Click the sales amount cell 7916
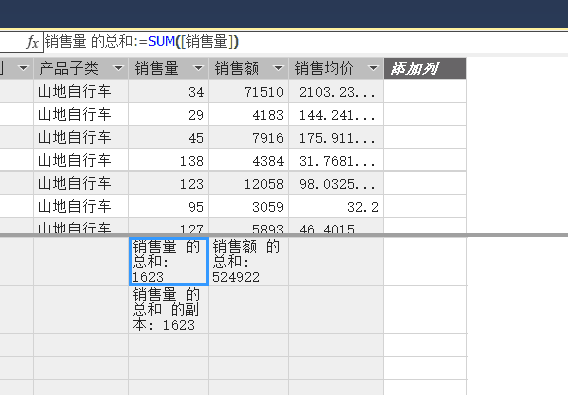Viewport: 568px width, 395px height. point(248,137)
